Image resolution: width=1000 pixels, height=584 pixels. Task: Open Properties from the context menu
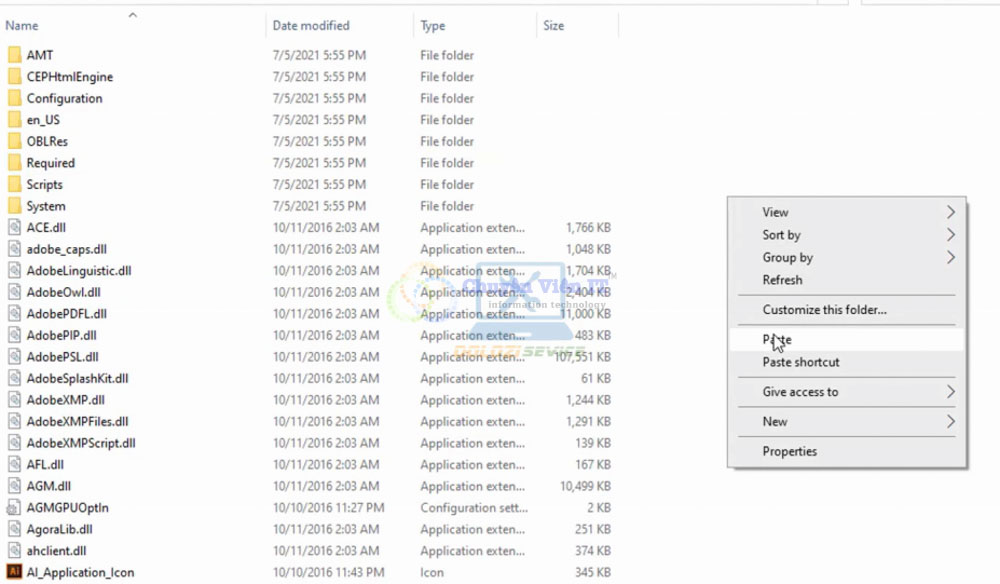pos(789,451)
